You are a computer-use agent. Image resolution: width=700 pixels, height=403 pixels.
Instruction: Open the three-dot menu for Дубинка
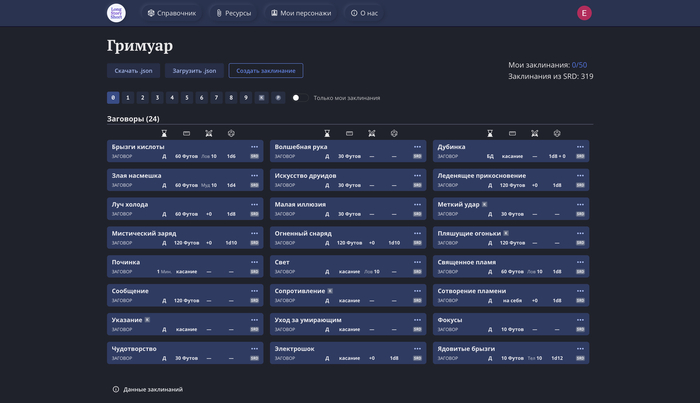pyautogui.click(x=580, y=147)
